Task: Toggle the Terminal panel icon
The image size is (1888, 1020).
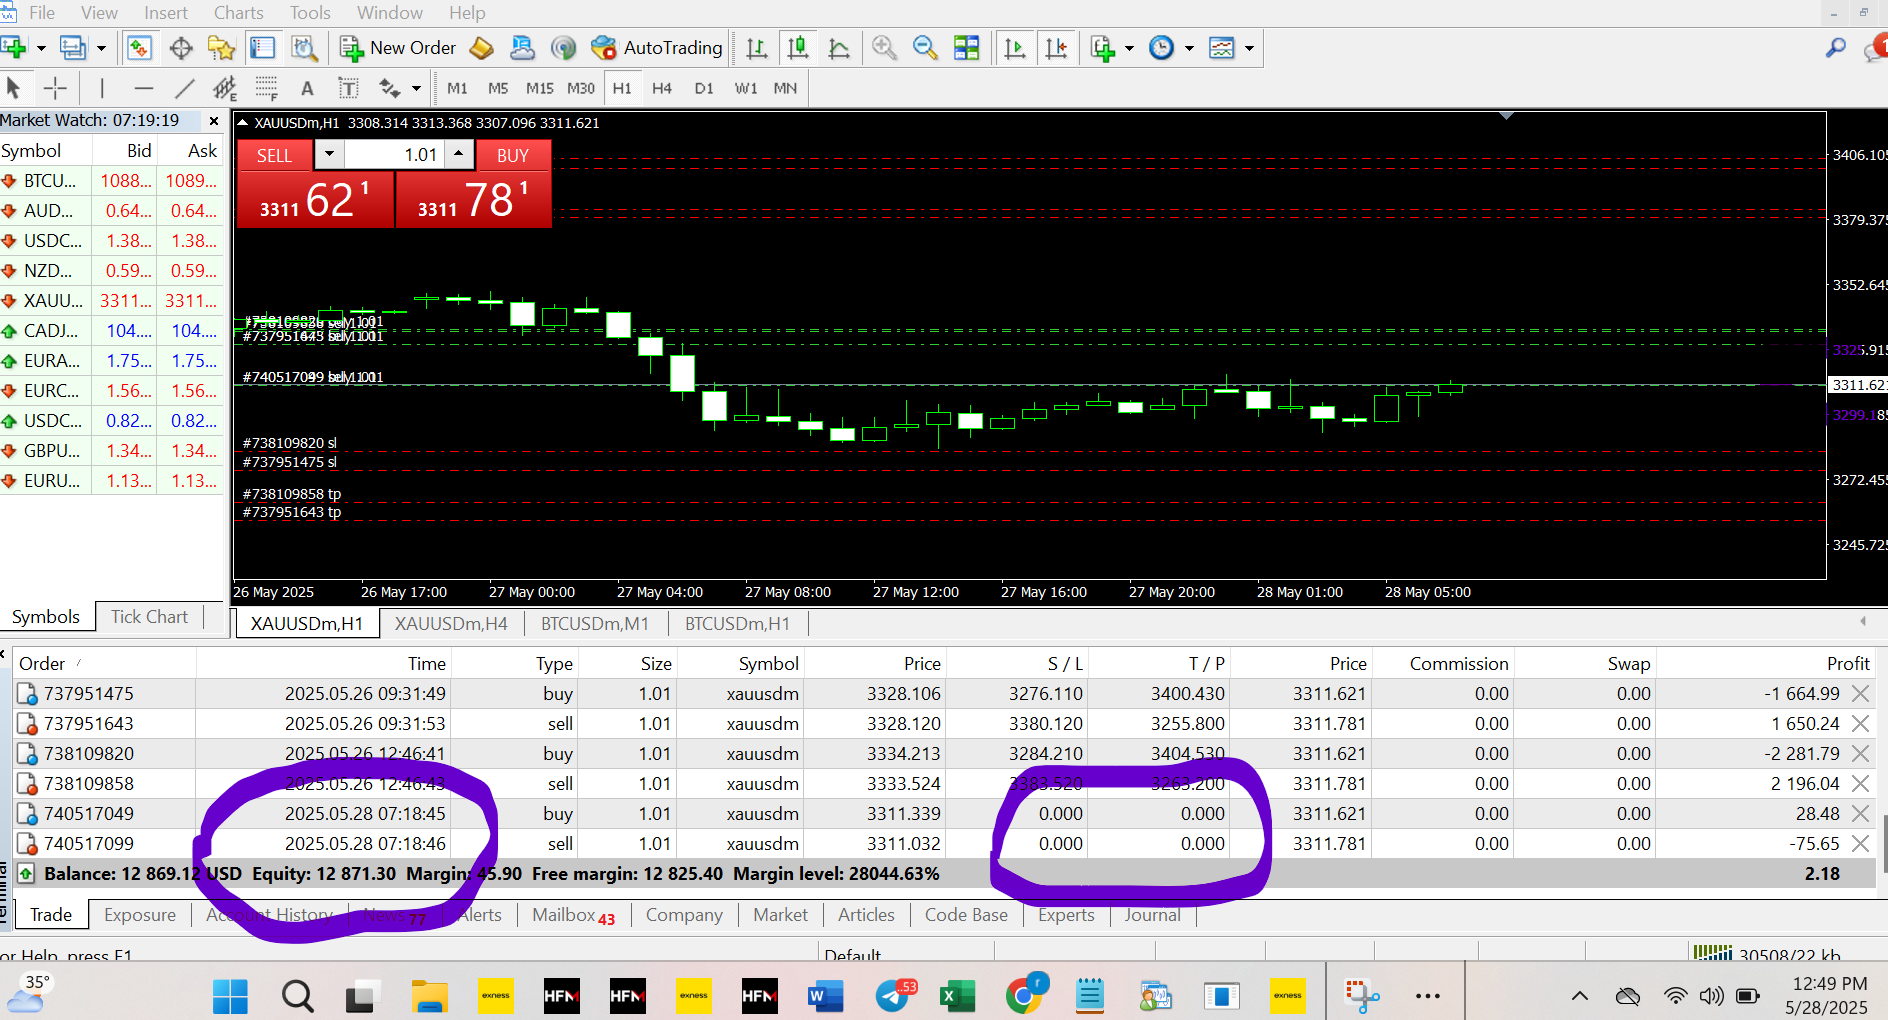Action: [x=262, y=47]
